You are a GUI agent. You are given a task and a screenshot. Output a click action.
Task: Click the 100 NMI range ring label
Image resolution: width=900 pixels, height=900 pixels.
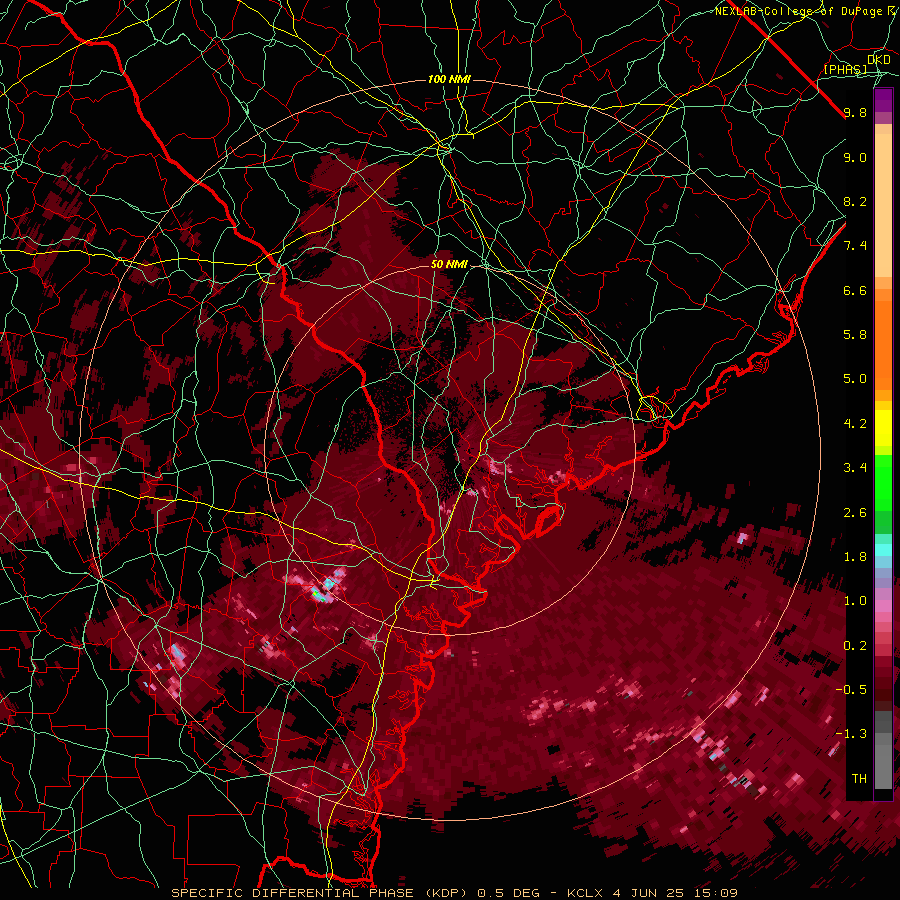[x=449, y=79]
